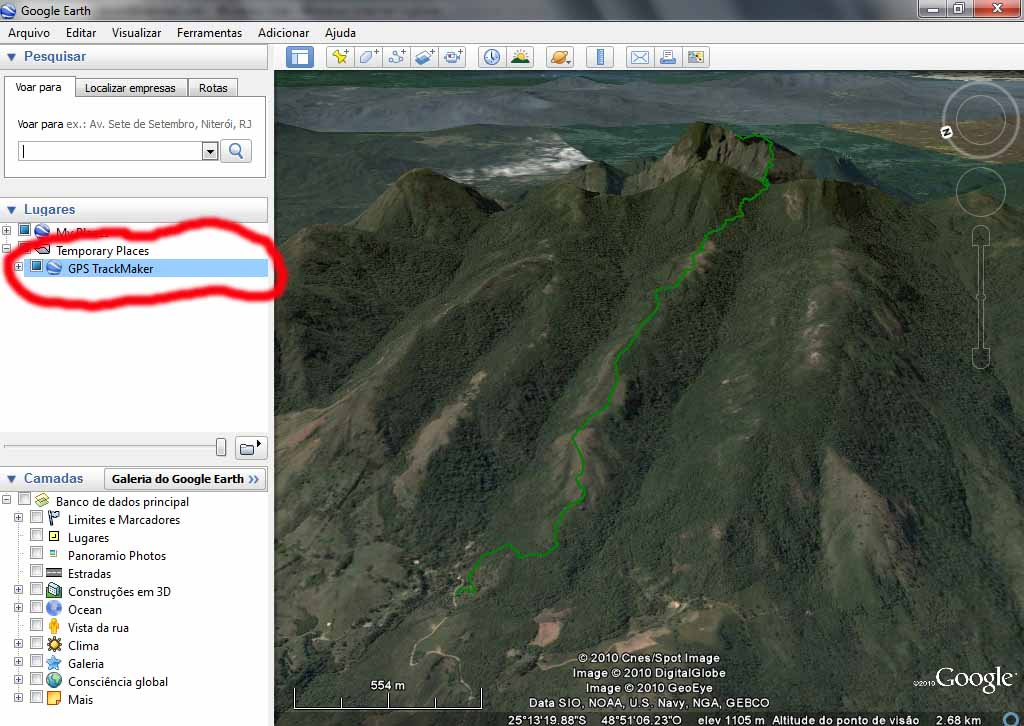Click the places opacity slider handle
Image resolution: width=1024 pixels, height=726 pixels.
(221, 446)
